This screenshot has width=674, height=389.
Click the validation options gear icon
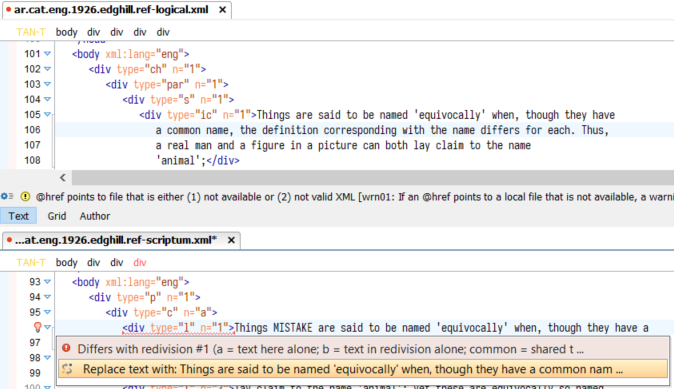tap(7, 196)
